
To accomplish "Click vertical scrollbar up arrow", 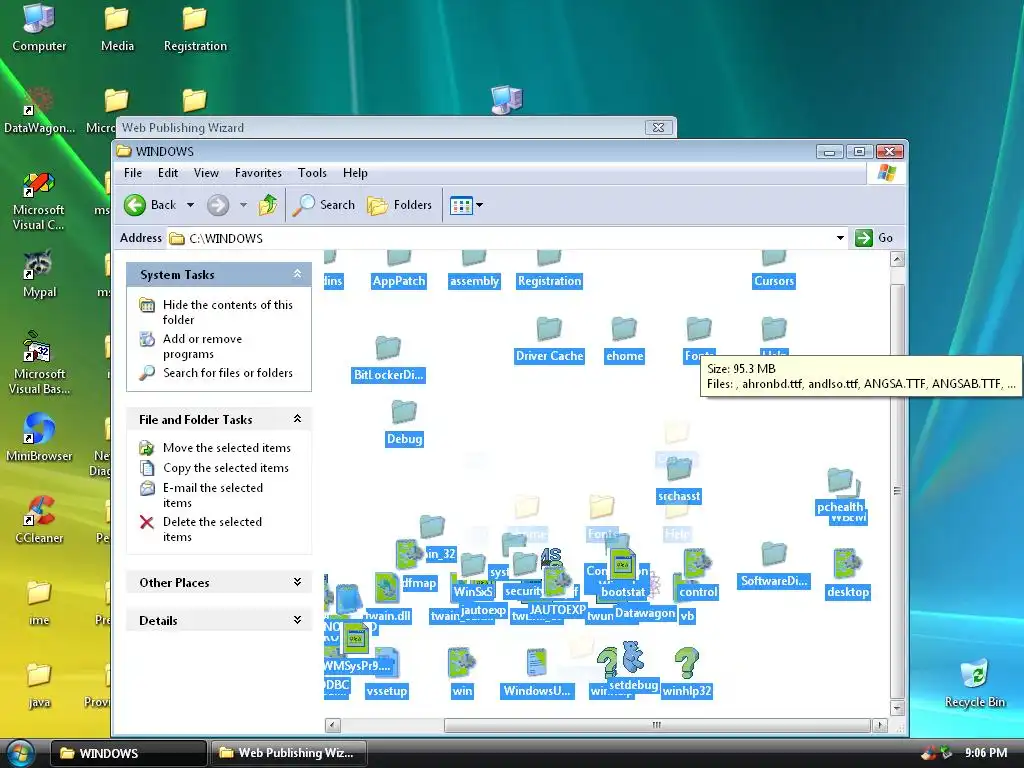I will point(897,259).
